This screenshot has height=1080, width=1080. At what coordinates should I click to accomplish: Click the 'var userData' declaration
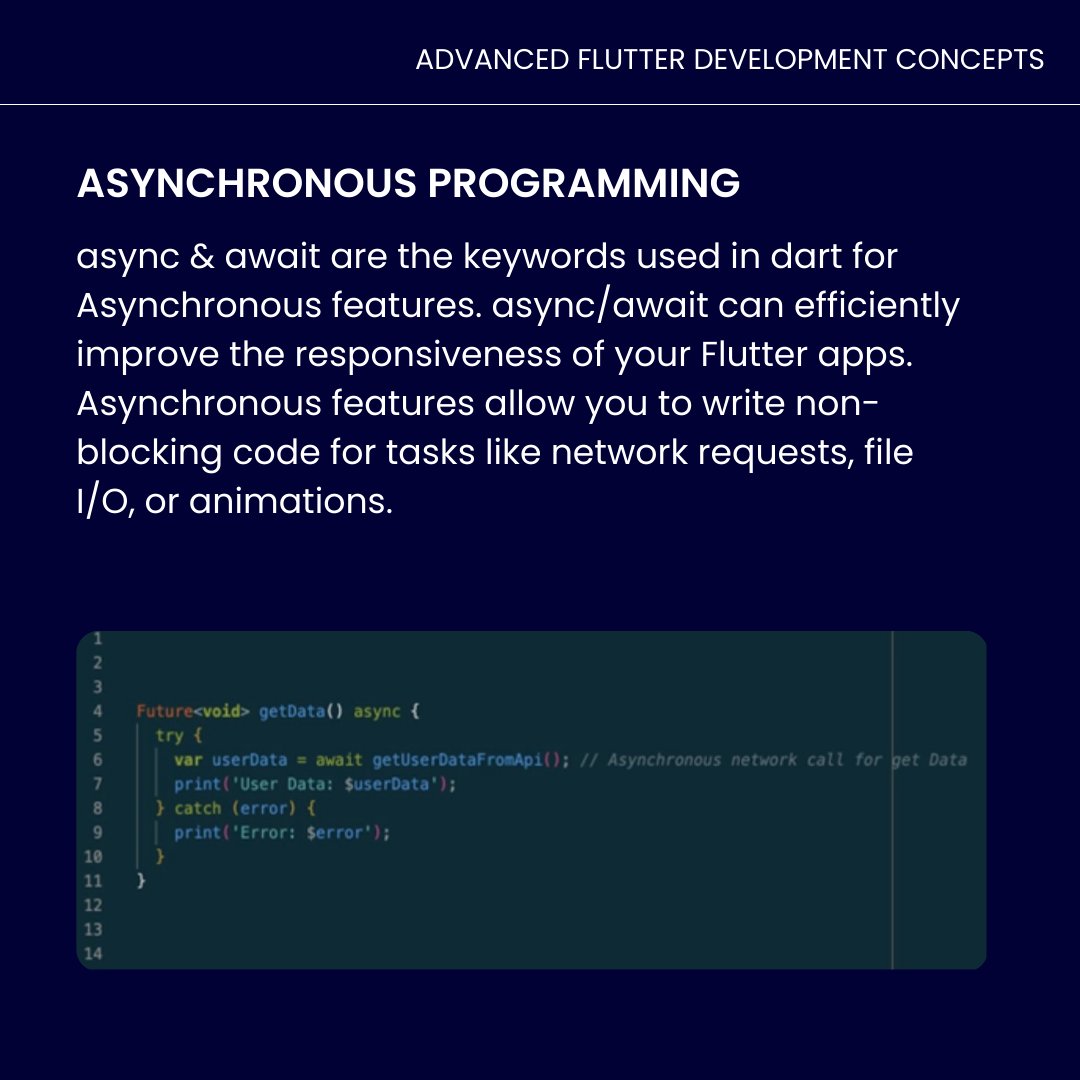230,760
